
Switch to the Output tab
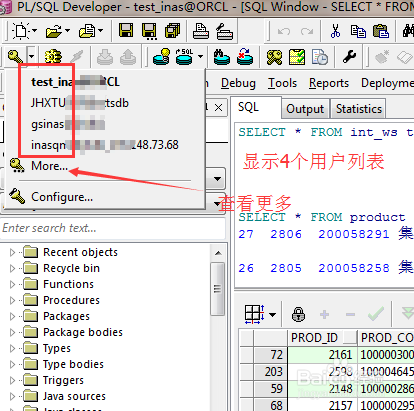[x=305, y=109]
